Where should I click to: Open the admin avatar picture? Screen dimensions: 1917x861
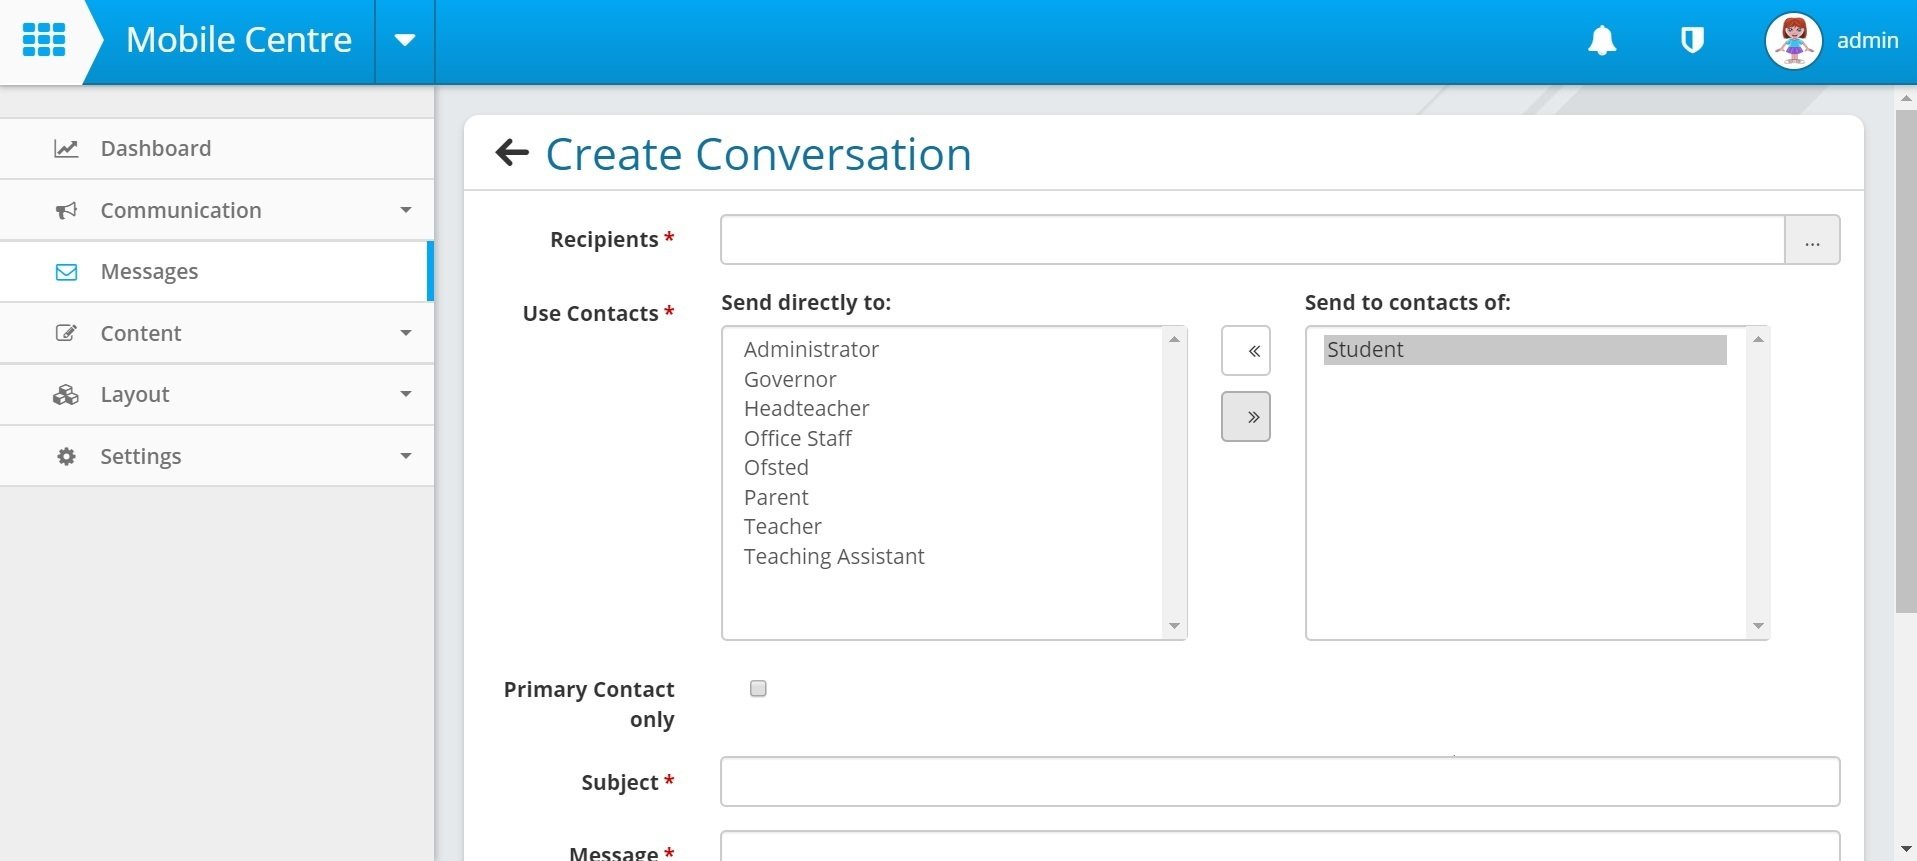point(1794,41)
